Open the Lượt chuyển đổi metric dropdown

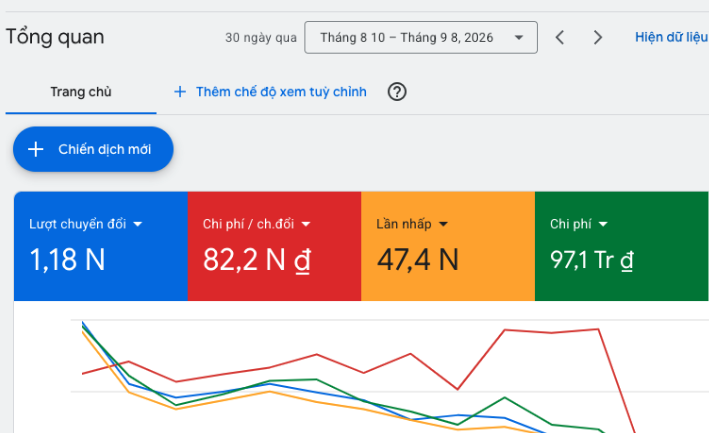[85, 224]
